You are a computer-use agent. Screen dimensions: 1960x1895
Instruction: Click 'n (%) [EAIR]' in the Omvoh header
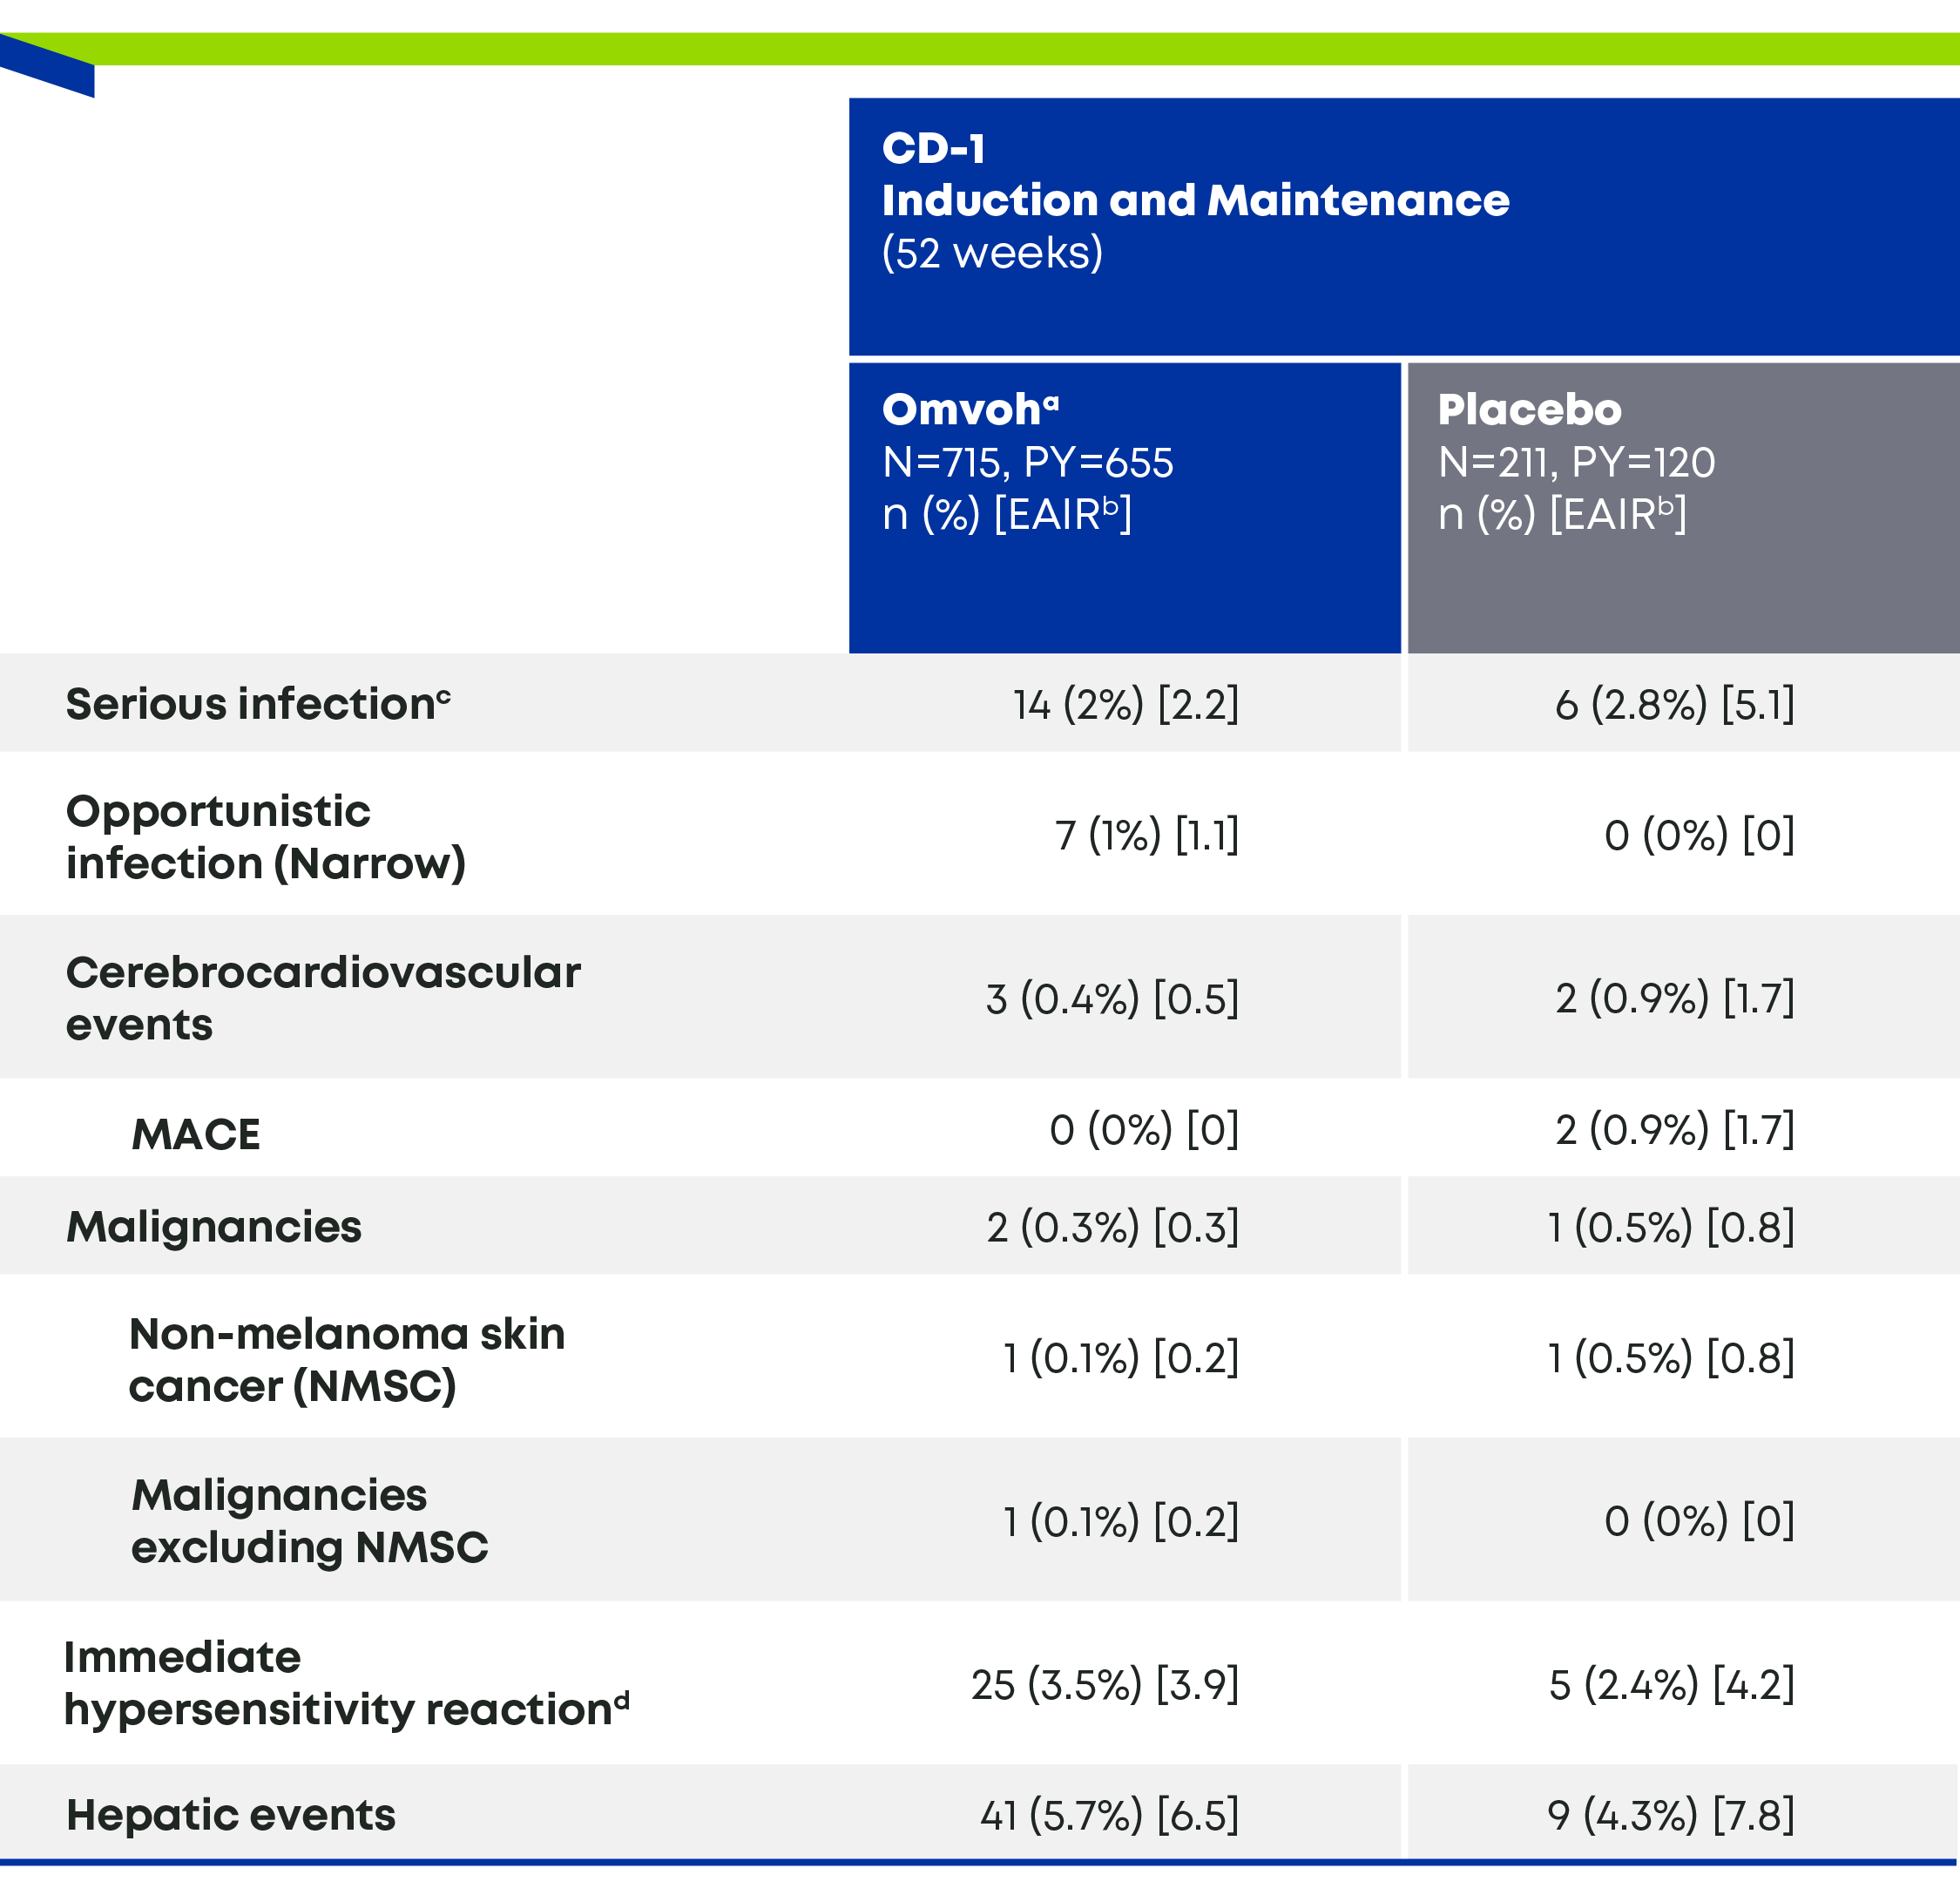[x=1007, y=514]
